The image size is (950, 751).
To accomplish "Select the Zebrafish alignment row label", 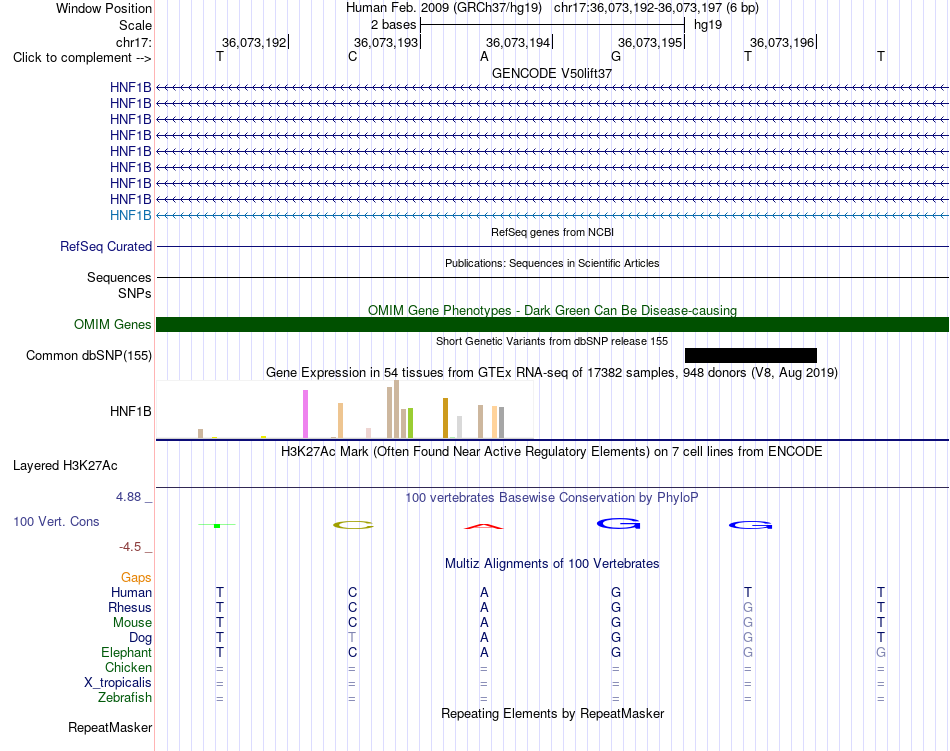I will click(x=125, y=697).
